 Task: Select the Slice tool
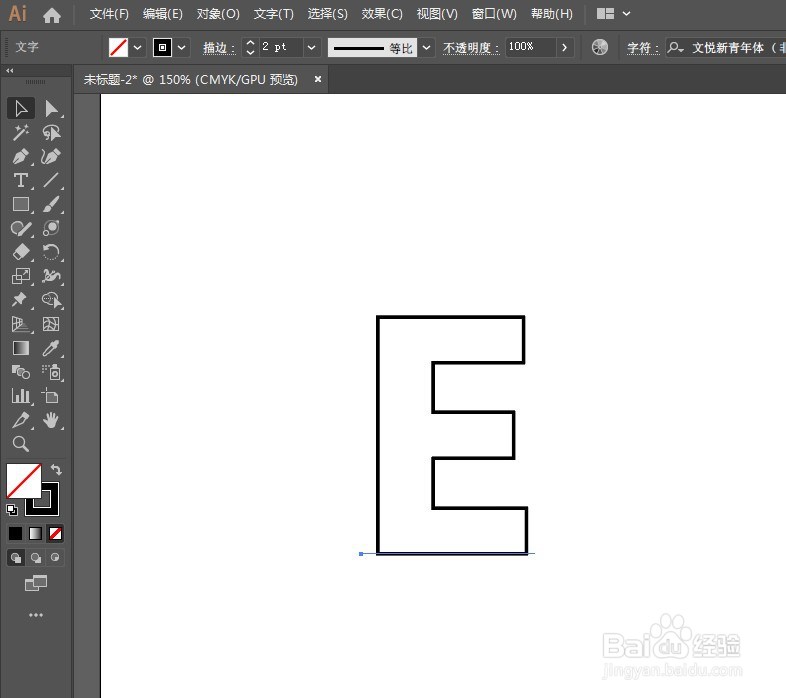pyautogui.click(x=21, y=420)
